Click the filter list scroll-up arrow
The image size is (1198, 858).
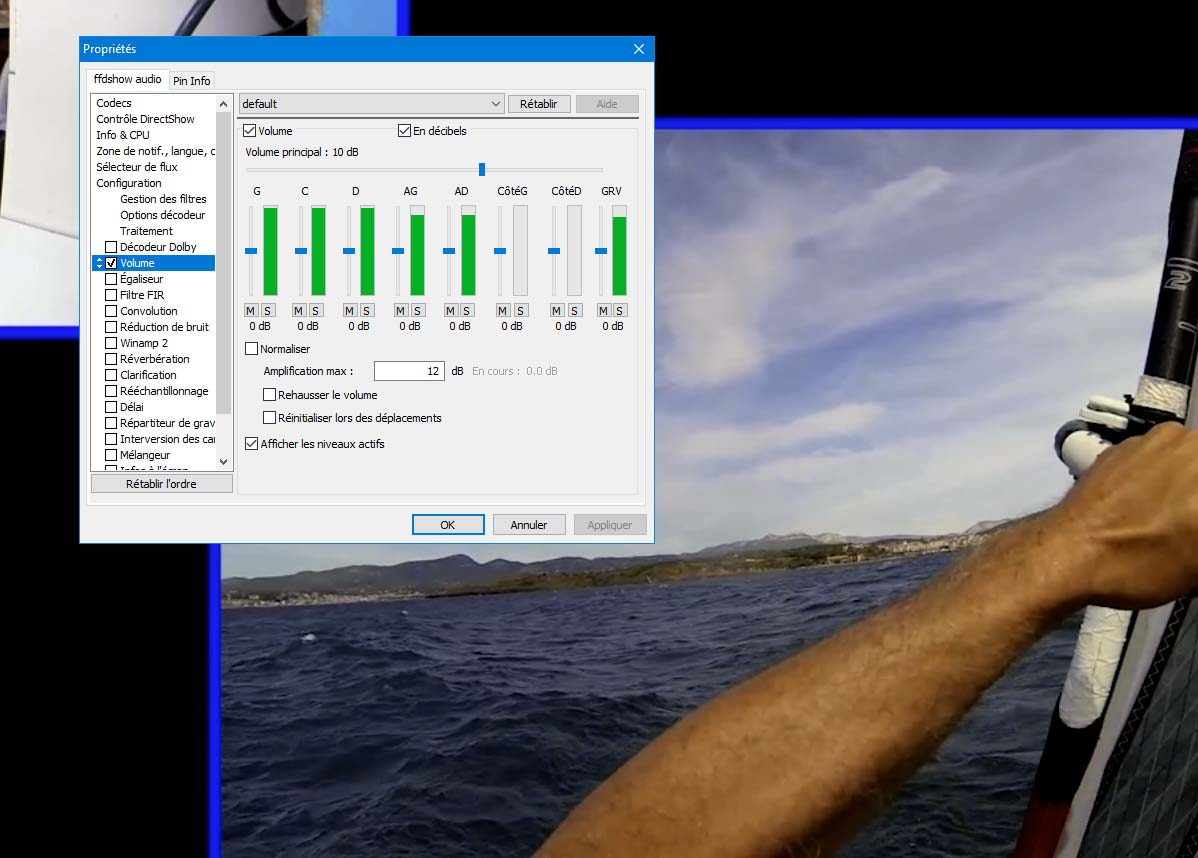223,104
